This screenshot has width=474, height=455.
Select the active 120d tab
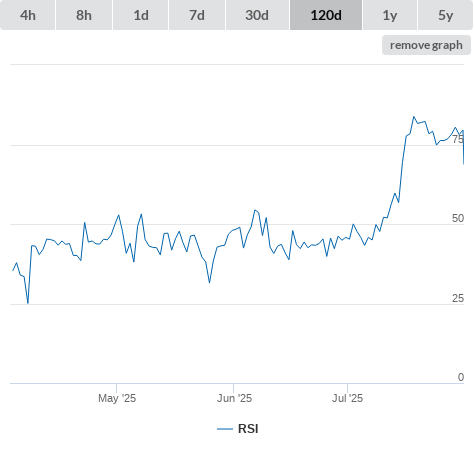(326, 15)
